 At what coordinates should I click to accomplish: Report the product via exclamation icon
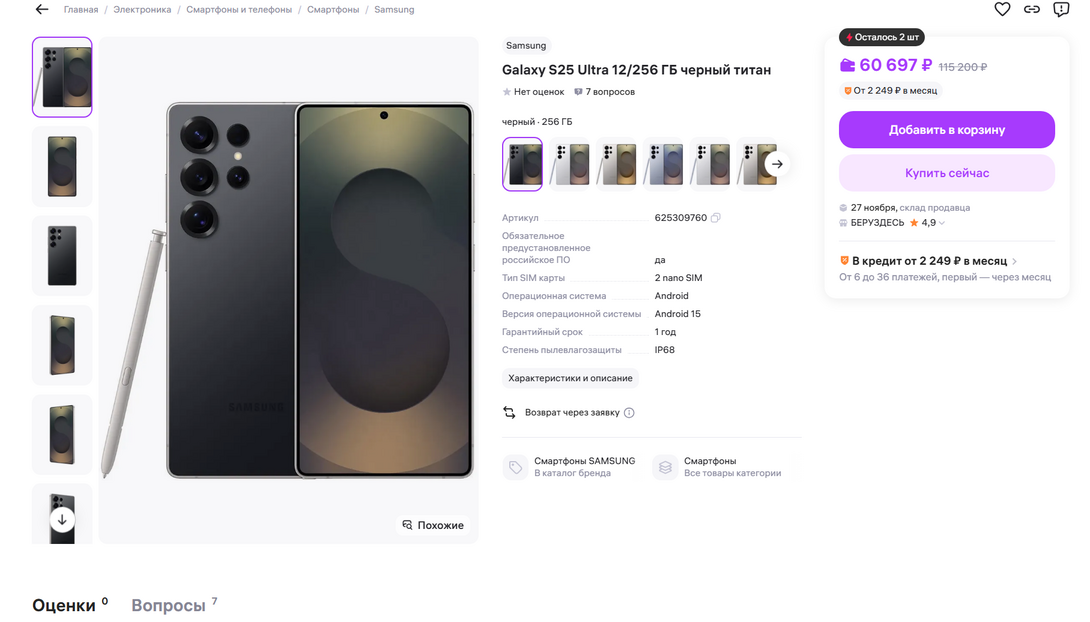point(1061,9)
